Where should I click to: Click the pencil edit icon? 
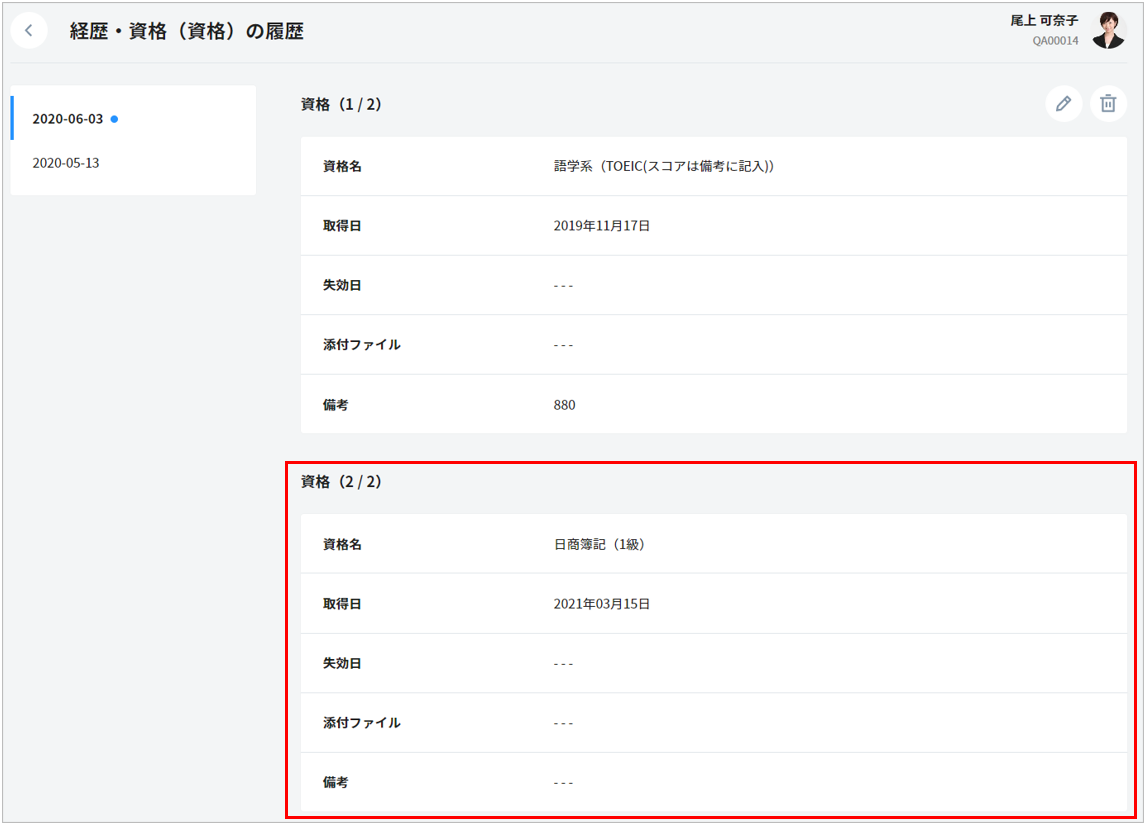1064,104
